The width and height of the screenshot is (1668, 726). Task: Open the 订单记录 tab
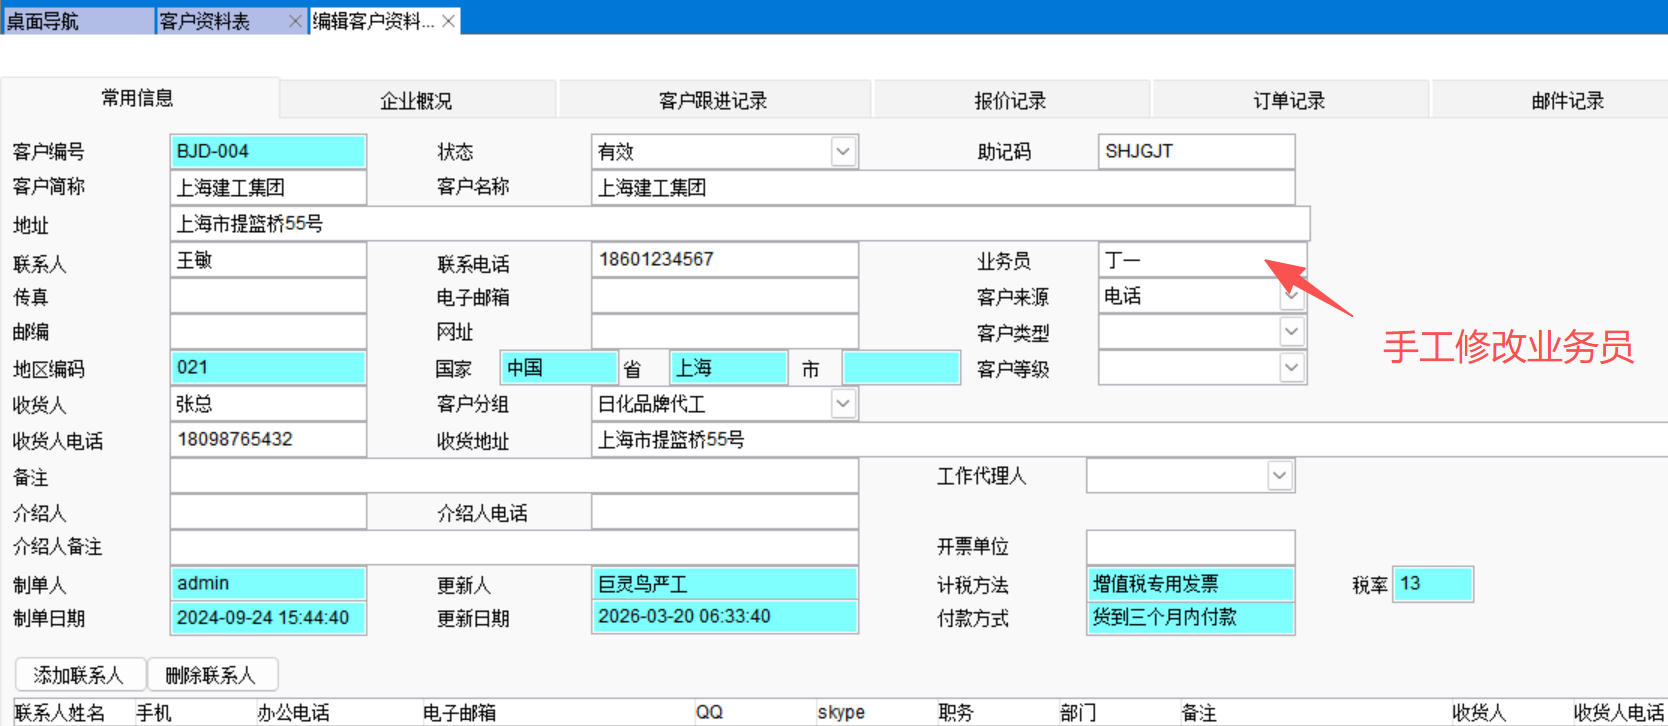click(1289, 101)
